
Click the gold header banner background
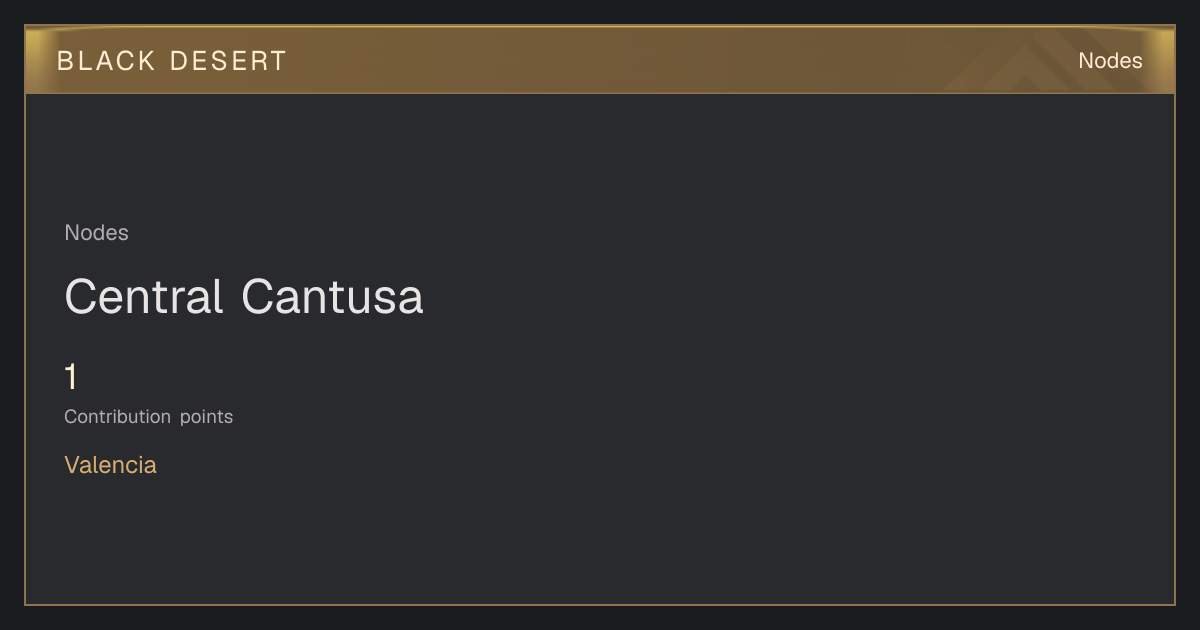pos(600,60)
